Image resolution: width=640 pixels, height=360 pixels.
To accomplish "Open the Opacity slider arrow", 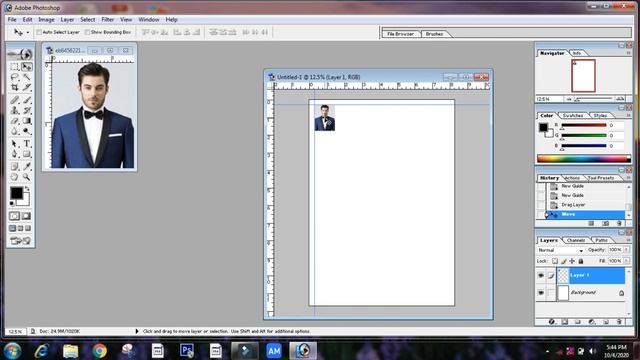I will tap(627, 249).
